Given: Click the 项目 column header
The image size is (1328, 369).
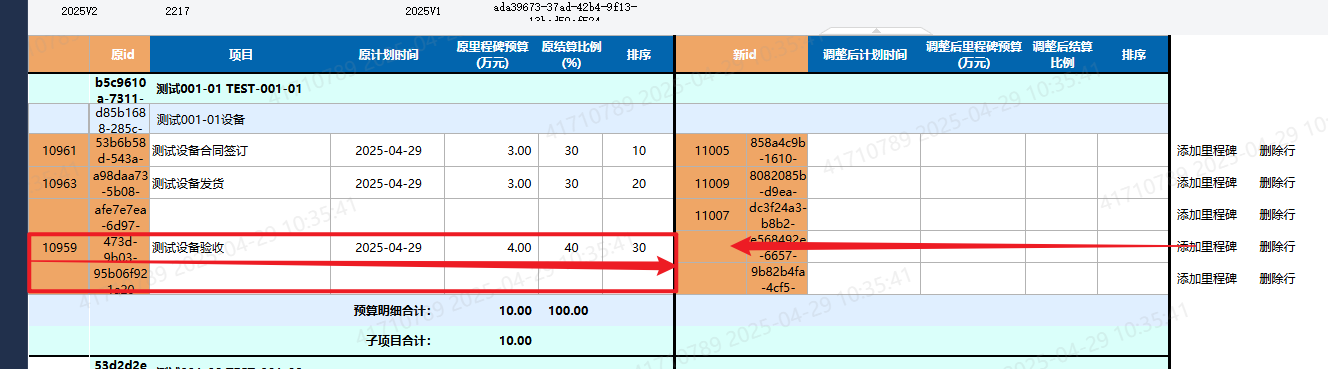Looking at the screenshot, I should pyautogui.click(x=240, y=54).
